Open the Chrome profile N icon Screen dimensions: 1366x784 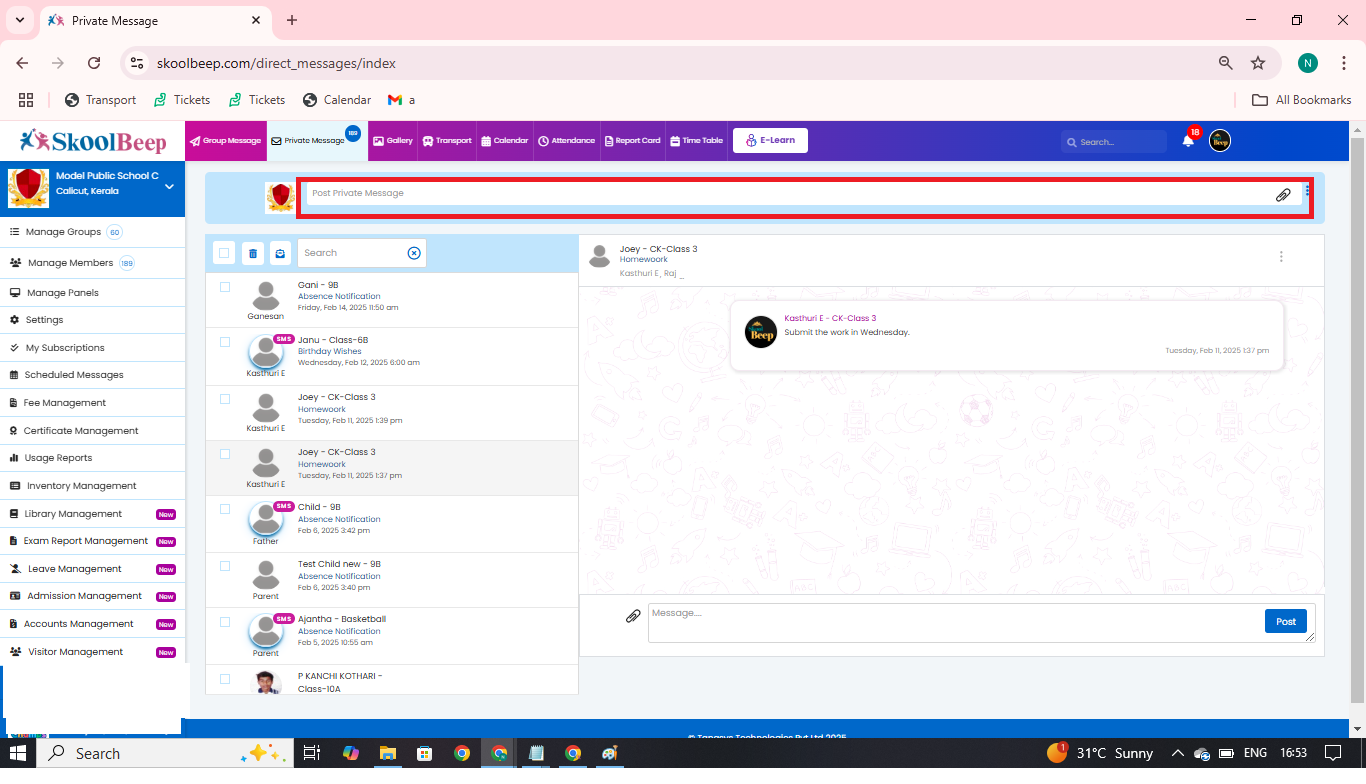point(1308,63)
